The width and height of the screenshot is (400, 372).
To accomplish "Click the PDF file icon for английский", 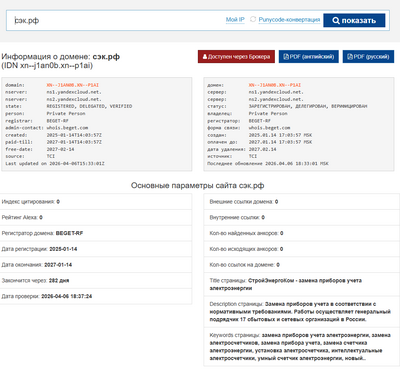I will (286, 57).
